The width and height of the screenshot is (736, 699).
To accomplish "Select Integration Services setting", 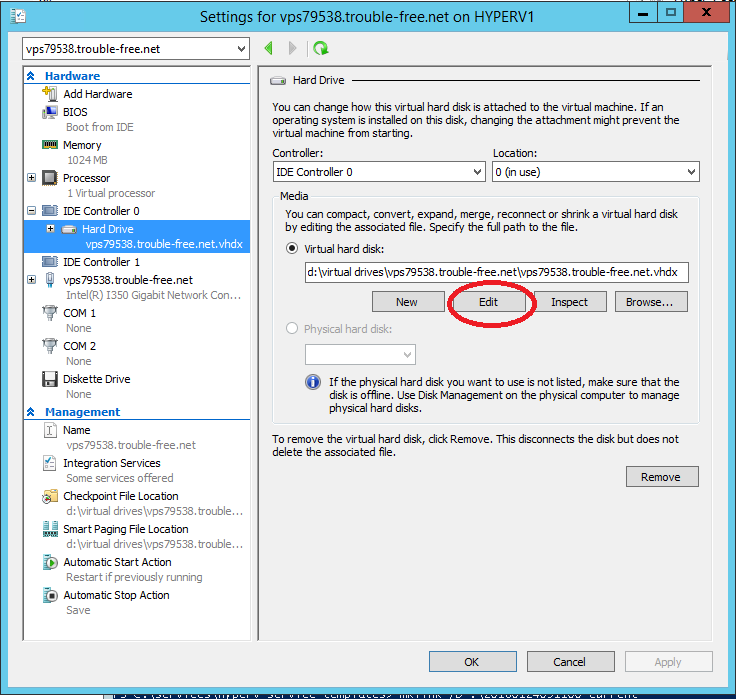I will pyautogui.click(x=112, y=463).
